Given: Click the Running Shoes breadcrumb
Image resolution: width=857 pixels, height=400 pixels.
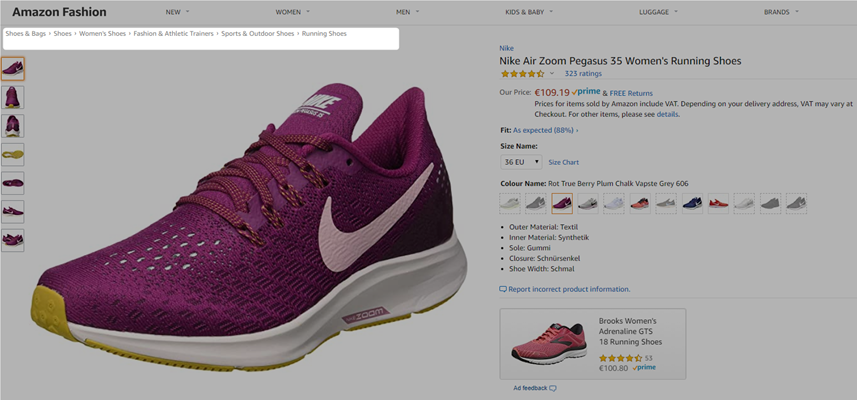Looking at the screenshot, I should (x=324, y=34).
